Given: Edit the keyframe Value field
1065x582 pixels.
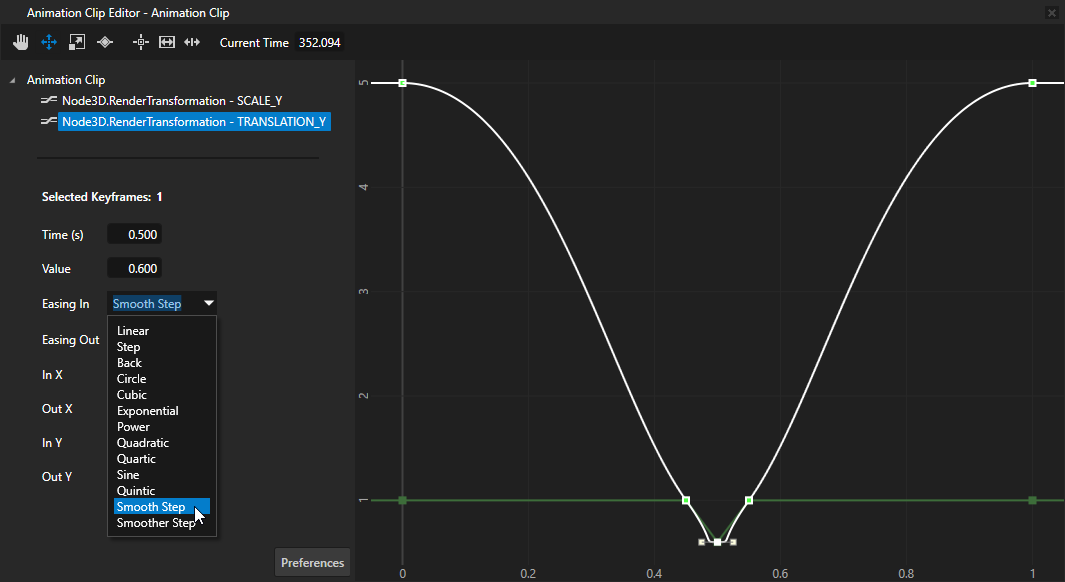Looking at the screenshot, I should pyautogui.click(x=133, y=267).
